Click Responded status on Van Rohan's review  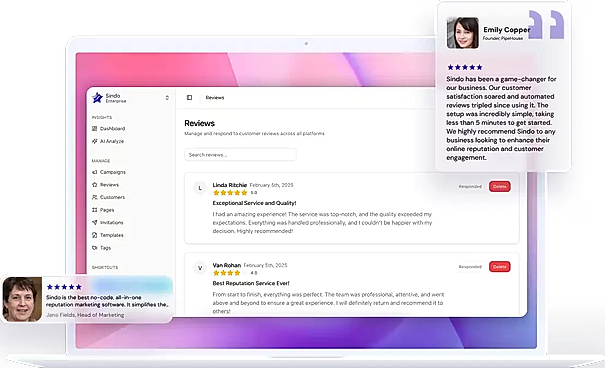pos(470,267)
